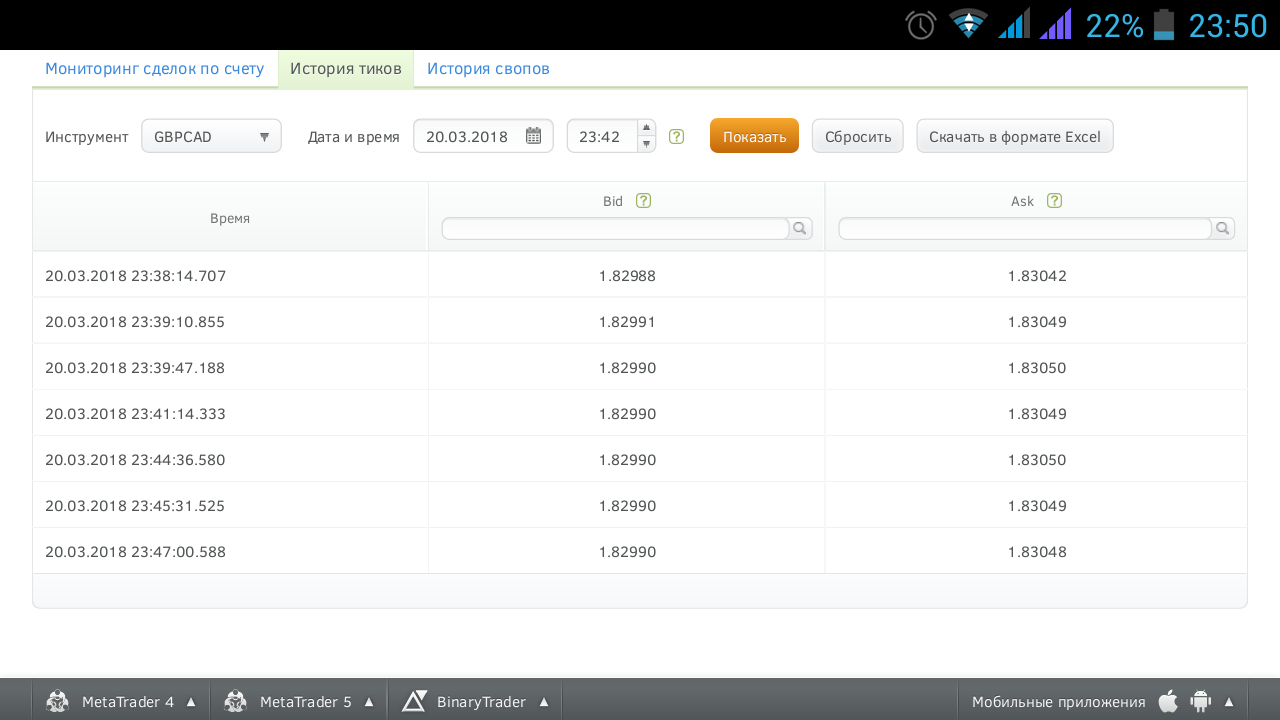Screen dimensions: 1280x720
Task: Click the Ask filter input field
Action: tap(1025, 229)
